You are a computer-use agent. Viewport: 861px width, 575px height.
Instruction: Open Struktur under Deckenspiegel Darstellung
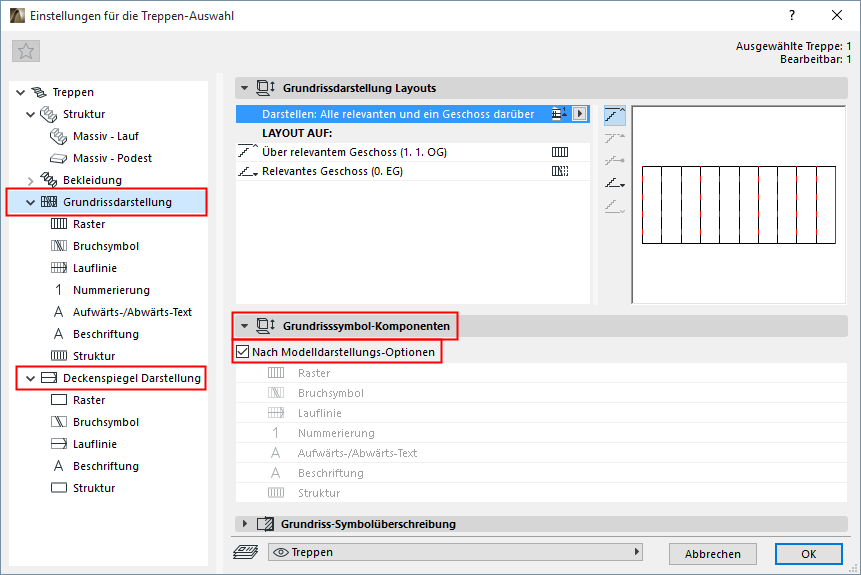click(94, 488)
